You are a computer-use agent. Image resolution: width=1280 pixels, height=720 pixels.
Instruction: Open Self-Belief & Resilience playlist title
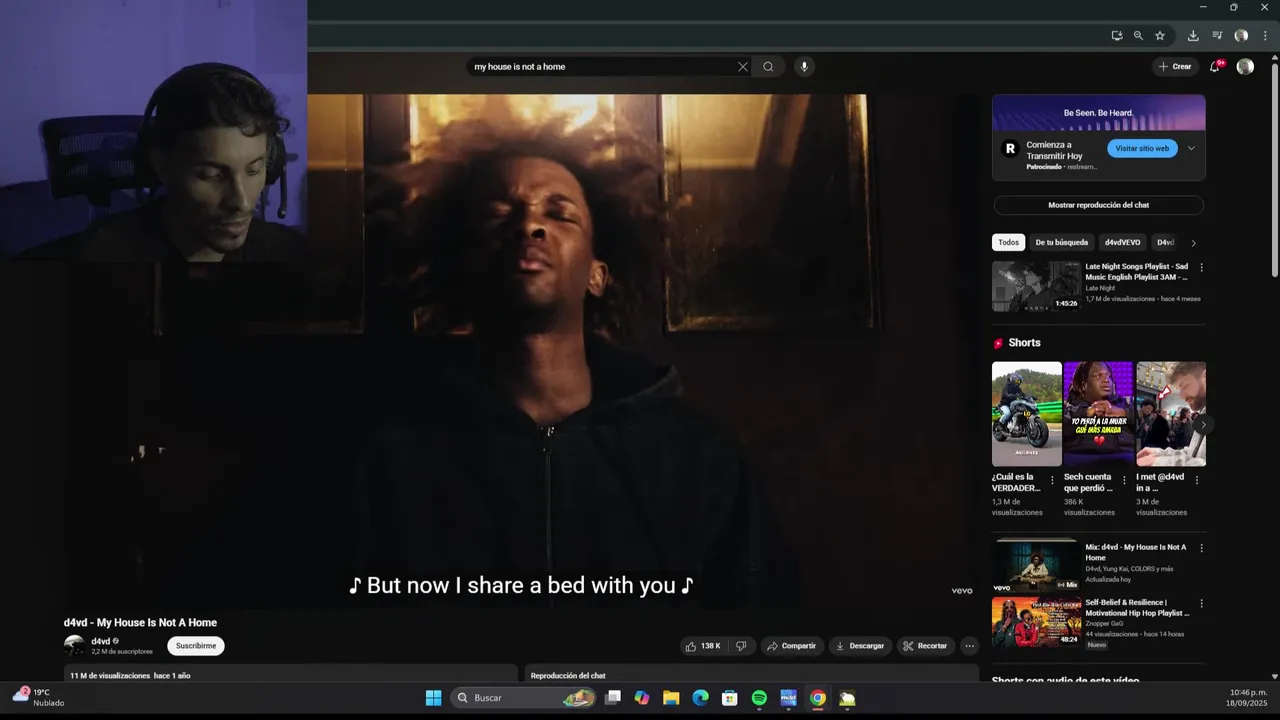tap(1137, 608)
